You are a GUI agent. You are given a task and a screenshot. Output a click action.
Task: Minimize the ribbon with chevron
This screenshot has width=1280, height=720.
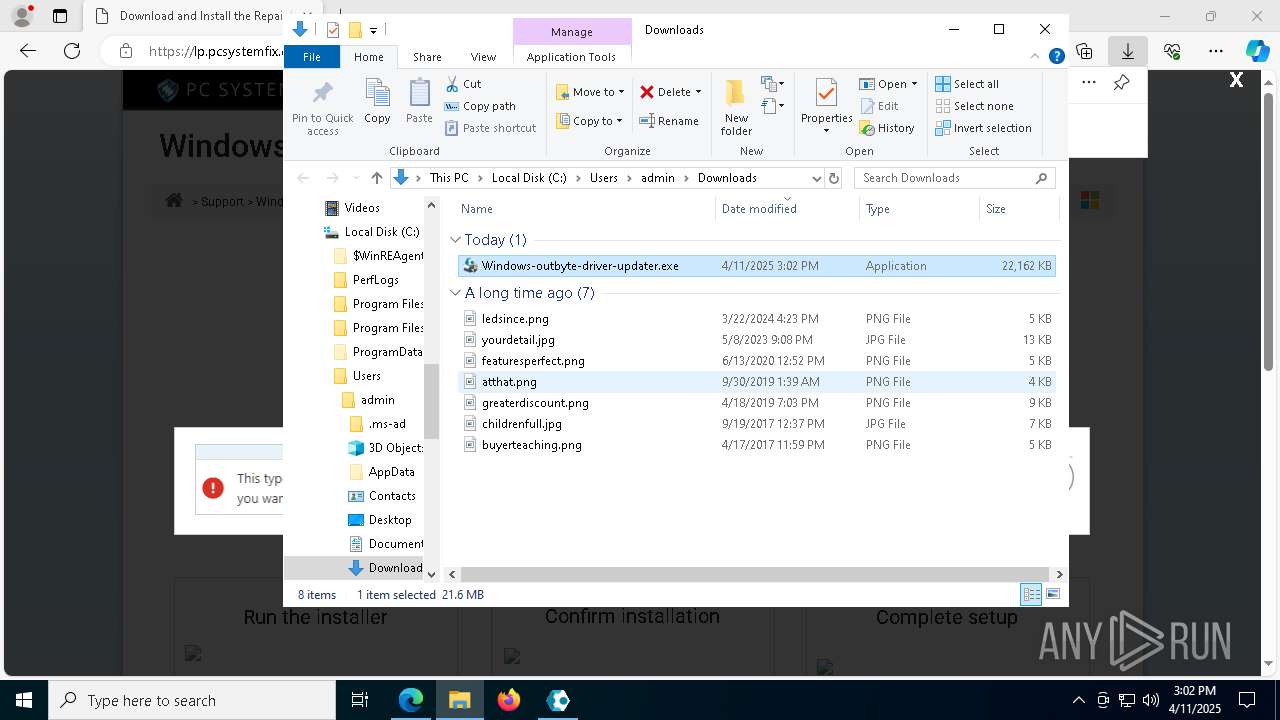coord(1035,57)
